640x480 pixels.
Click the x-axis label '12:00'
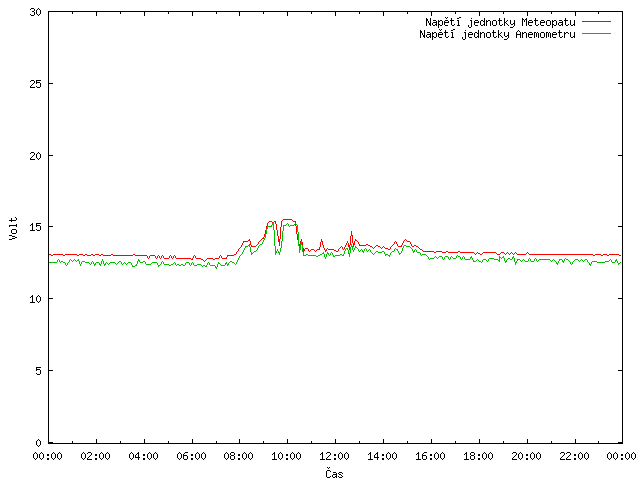(334, 456)
